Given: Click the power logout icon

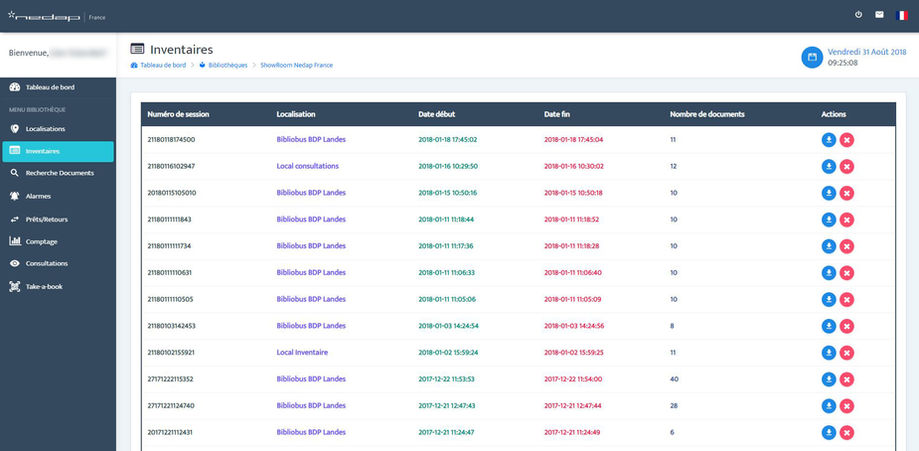Looking at the screenshot, I should point(859,15).
